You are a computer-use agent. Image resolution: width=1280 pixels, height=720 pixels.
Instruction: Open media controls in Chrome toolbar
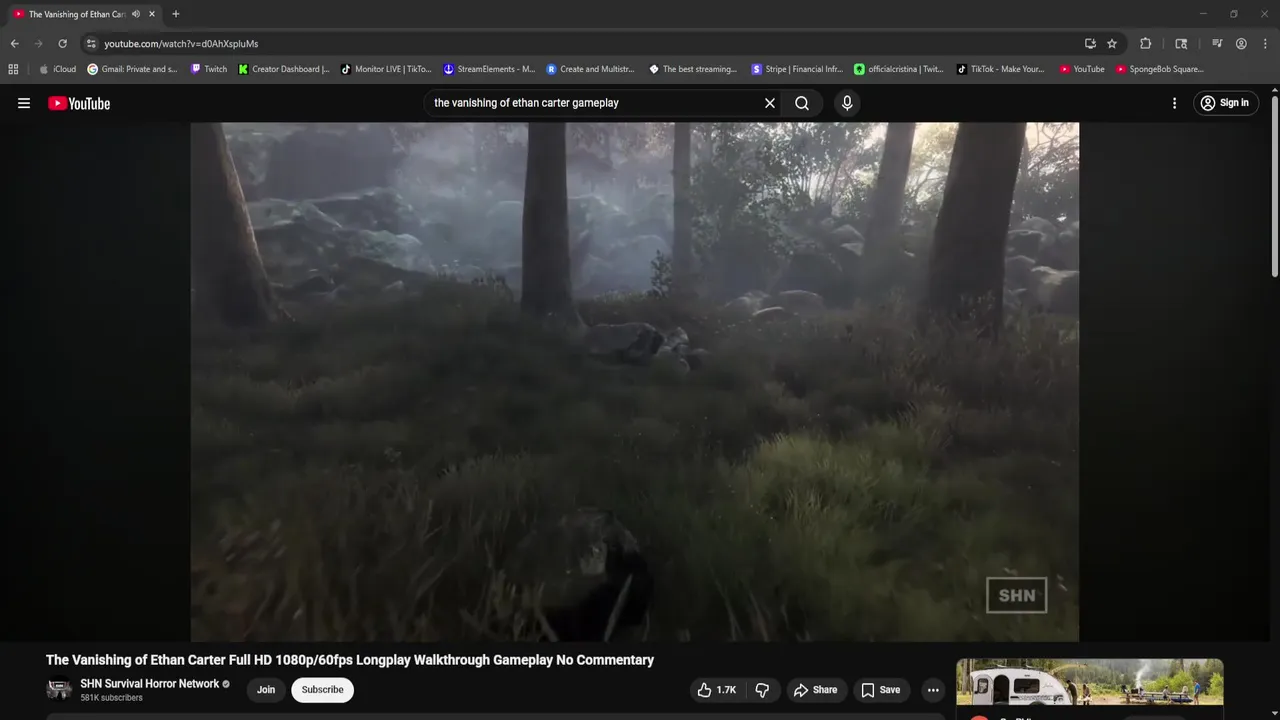coord(1217,44)
